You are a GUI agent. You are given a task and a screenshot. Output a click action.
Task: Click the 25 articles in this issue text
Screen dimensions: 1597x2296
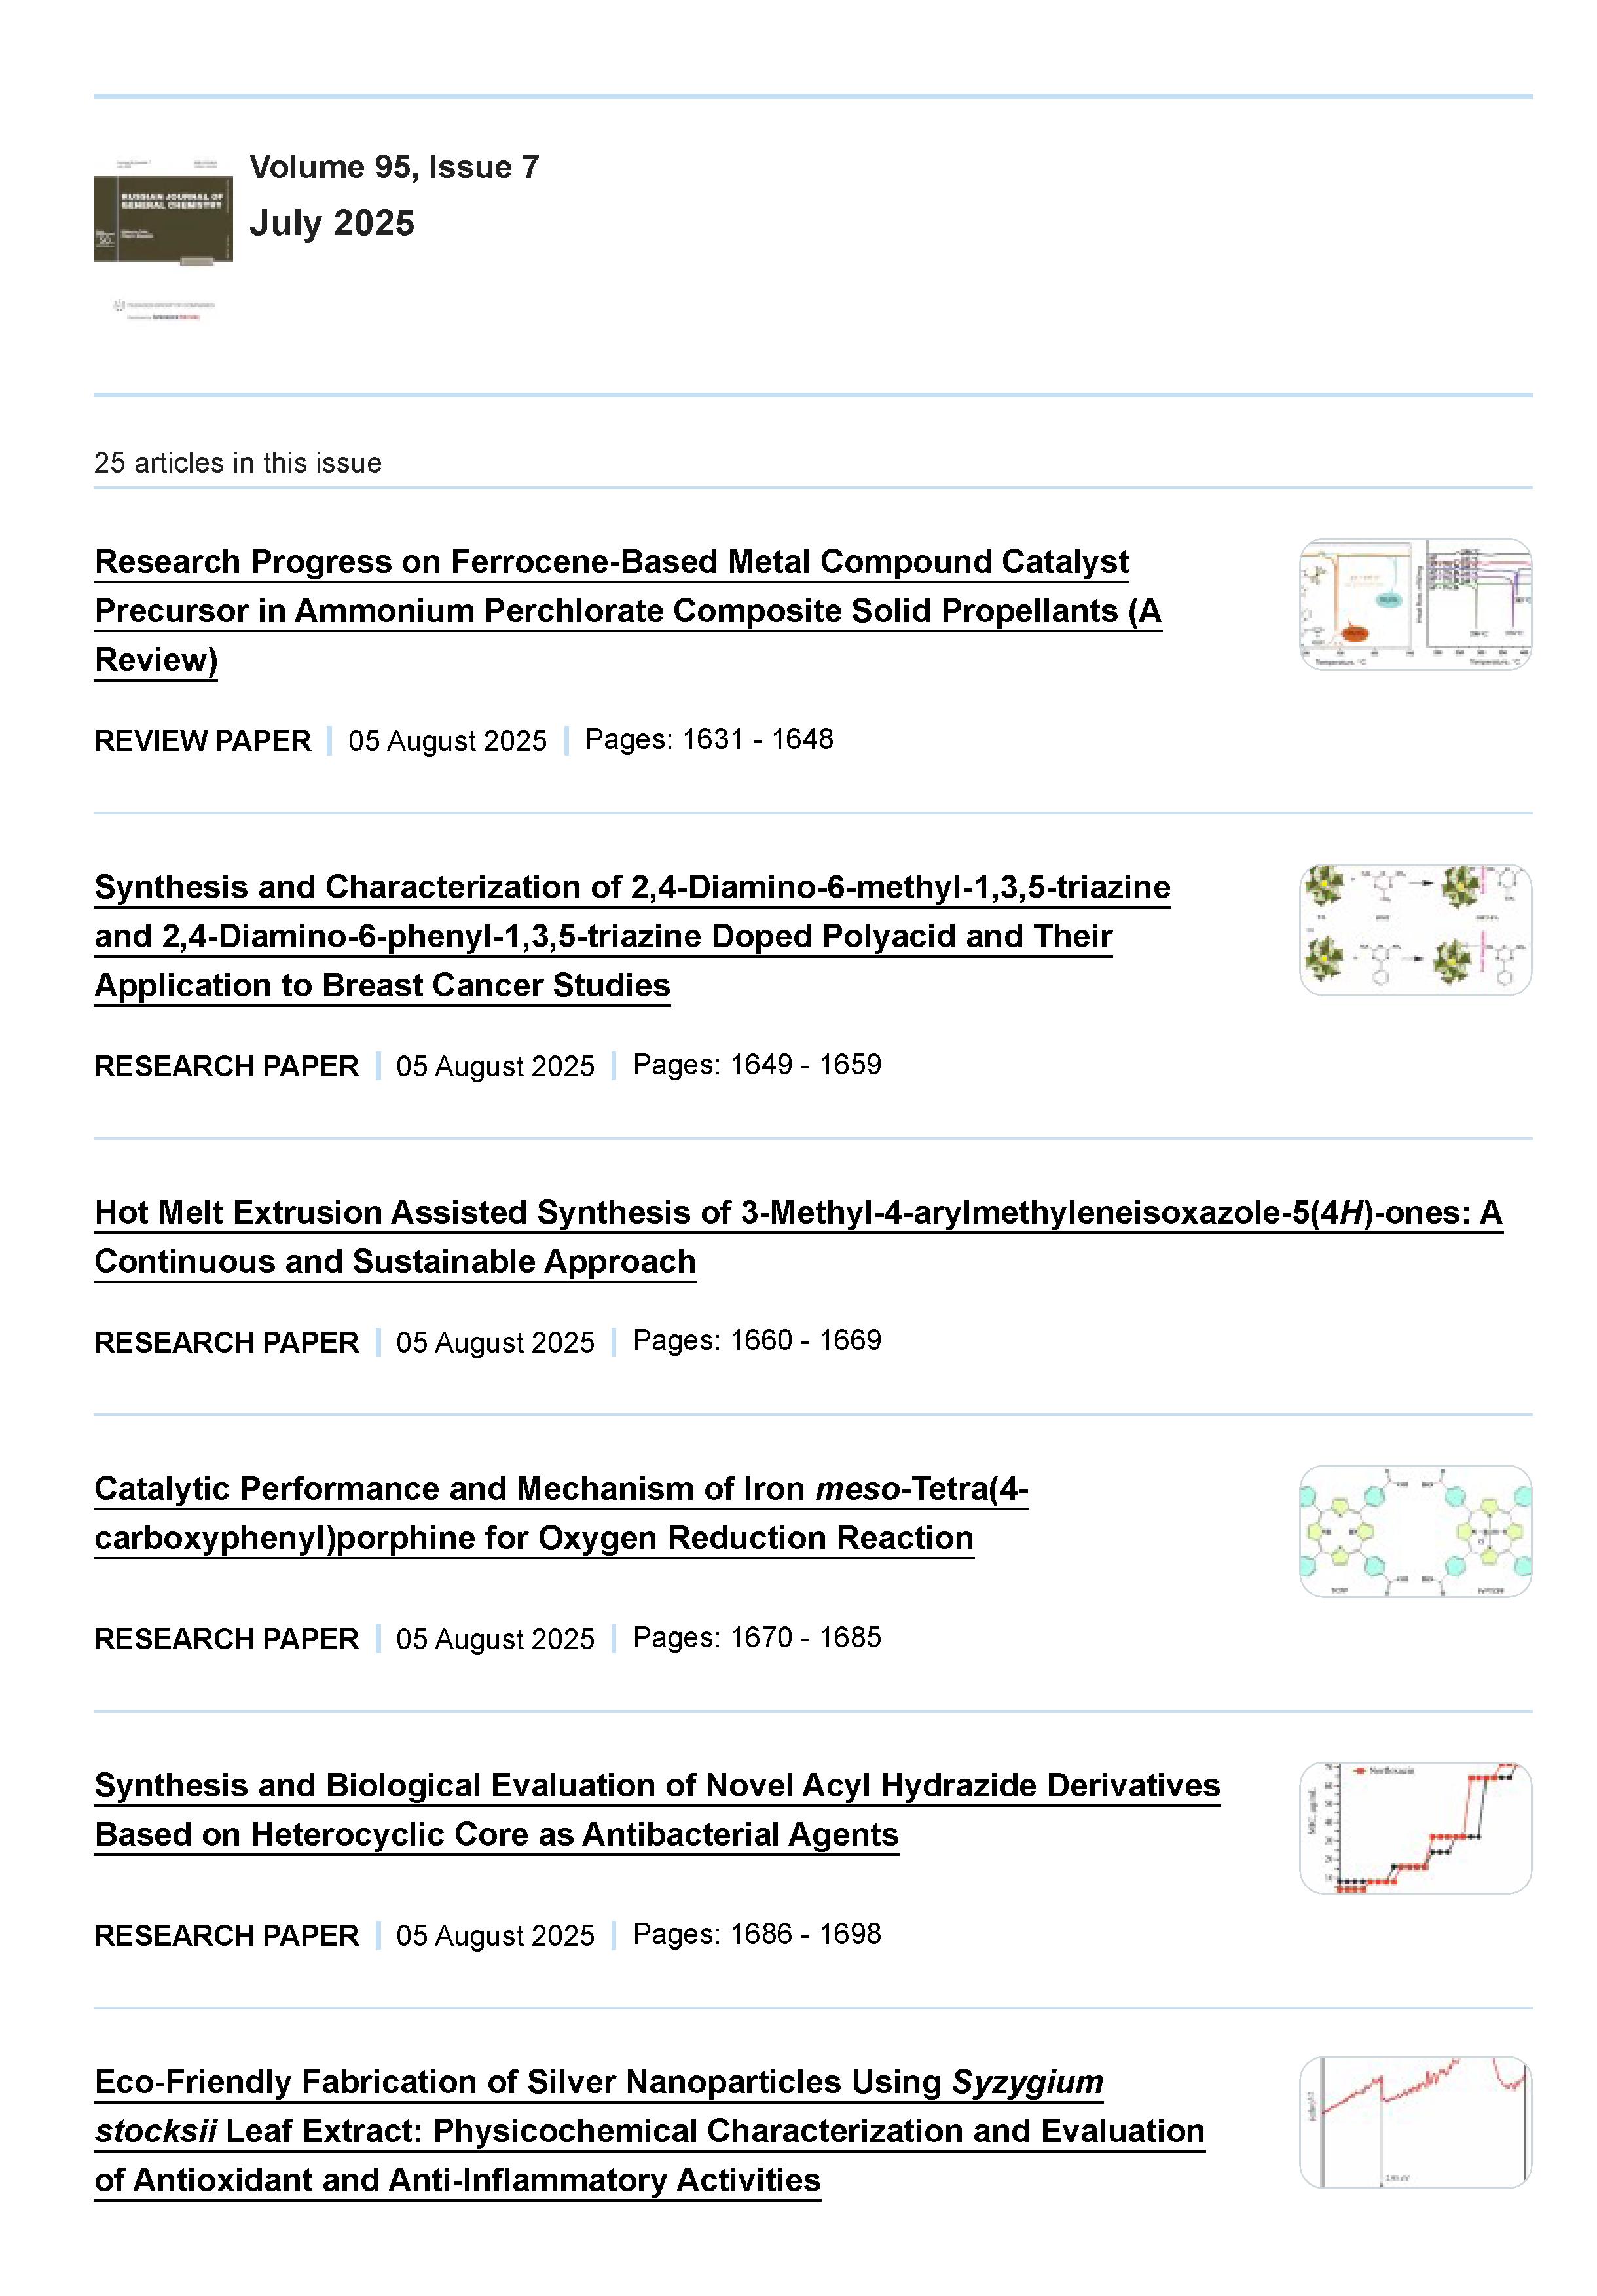point(238,463)
